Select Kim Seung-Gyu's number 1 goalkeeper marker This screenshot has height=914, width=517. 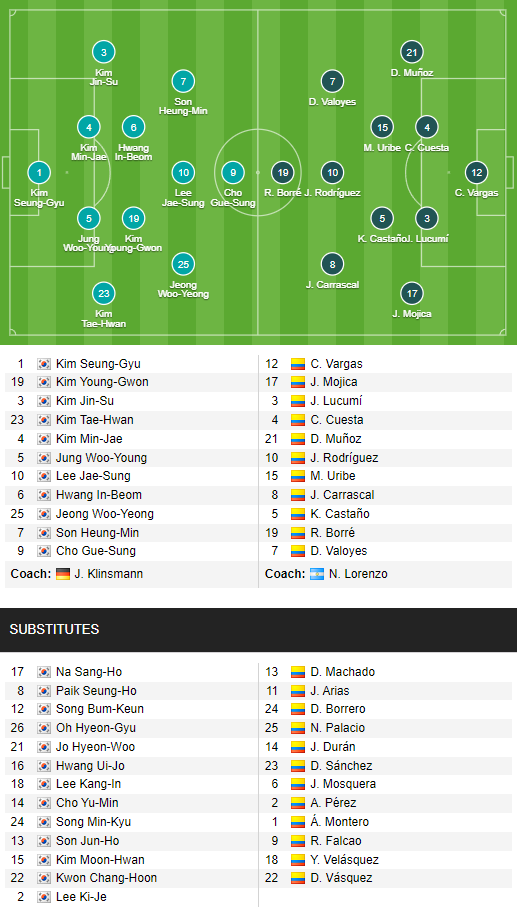(x=39, y=173)
